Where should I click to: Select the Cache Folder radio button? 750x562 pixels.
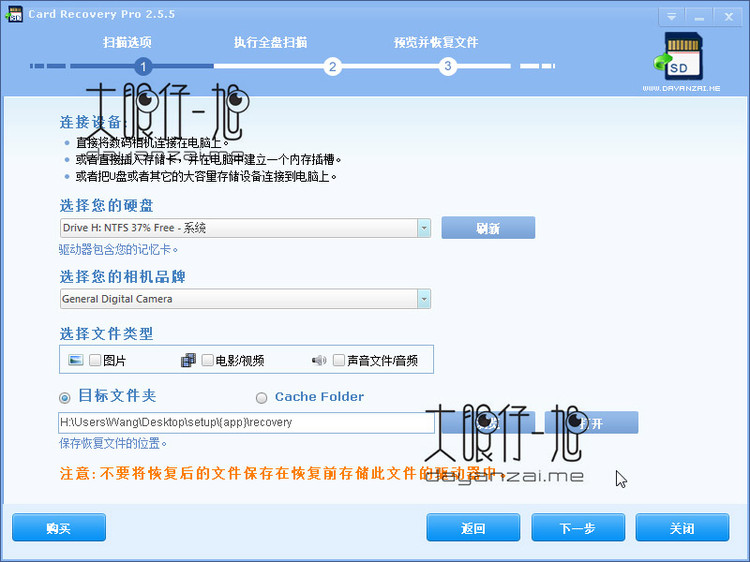[x=261, y=397]
